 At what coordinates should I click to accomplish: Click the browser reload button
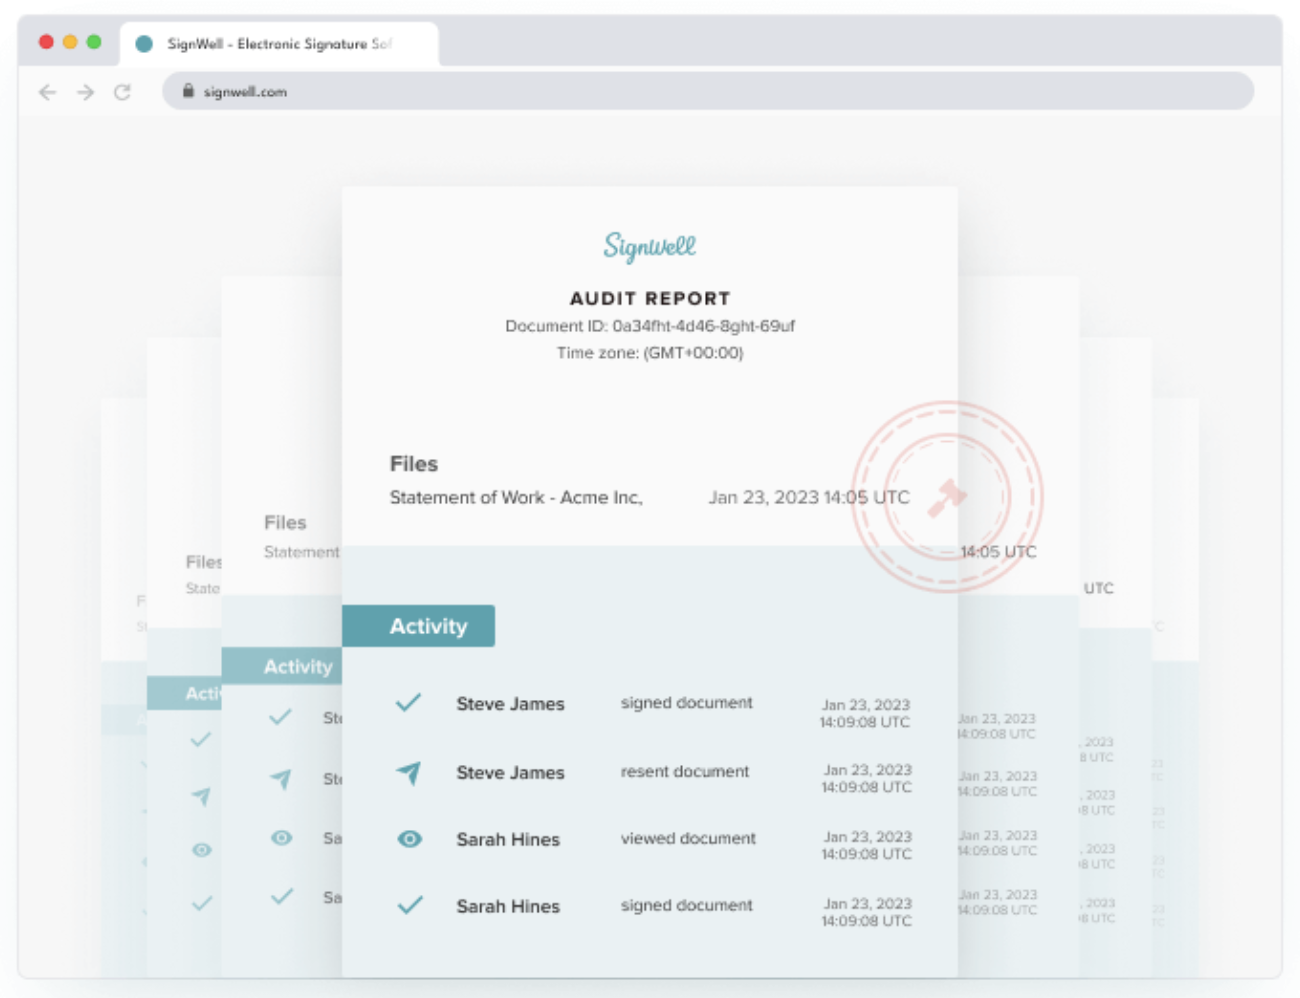click(123, 91)
